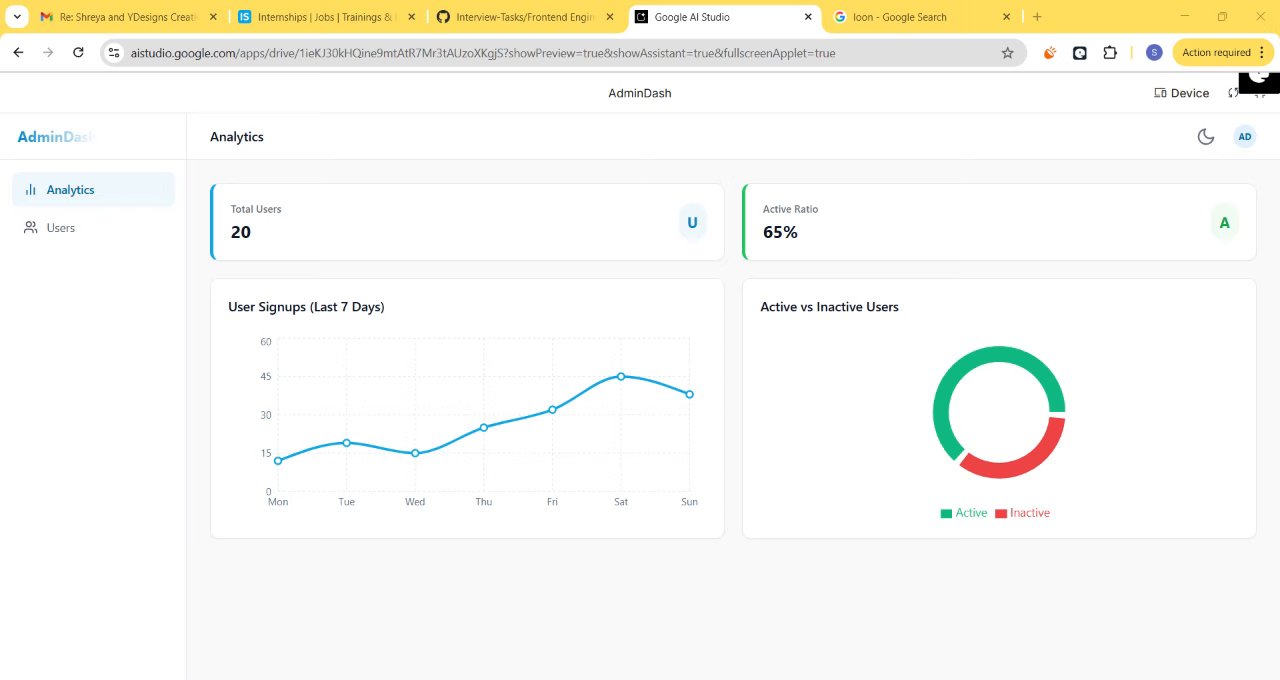Toggle the Inactive legend item in donut chart
Image resolution: width=1280 pixels, height=680 pixels.
pyautogui.click(x=1022, y=513)
